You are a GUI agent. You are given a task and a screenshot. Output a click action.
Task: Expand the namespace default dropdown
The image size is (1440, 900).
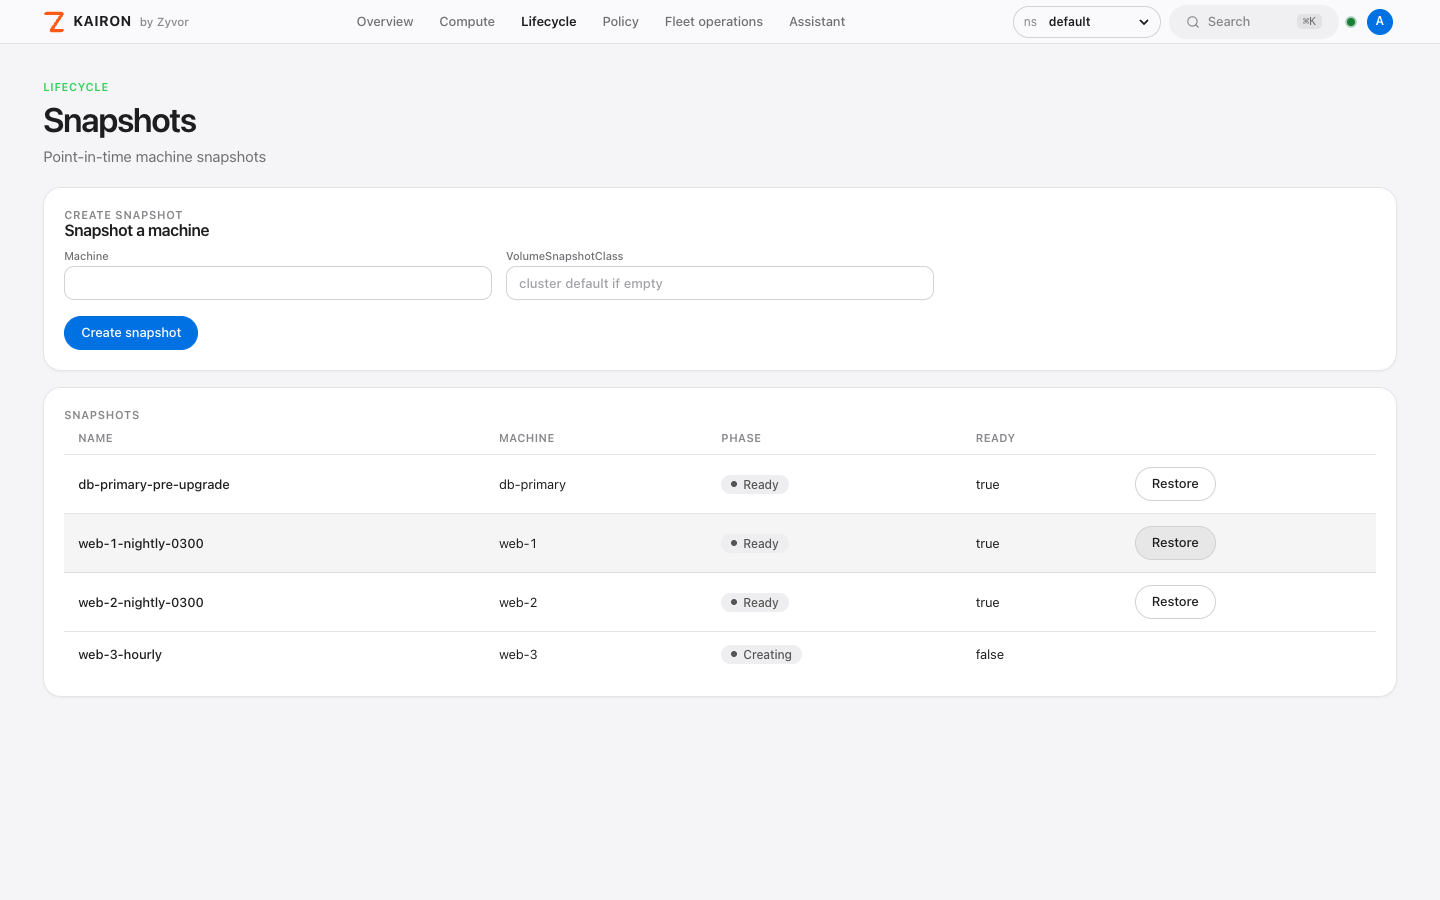(1086, 22)
